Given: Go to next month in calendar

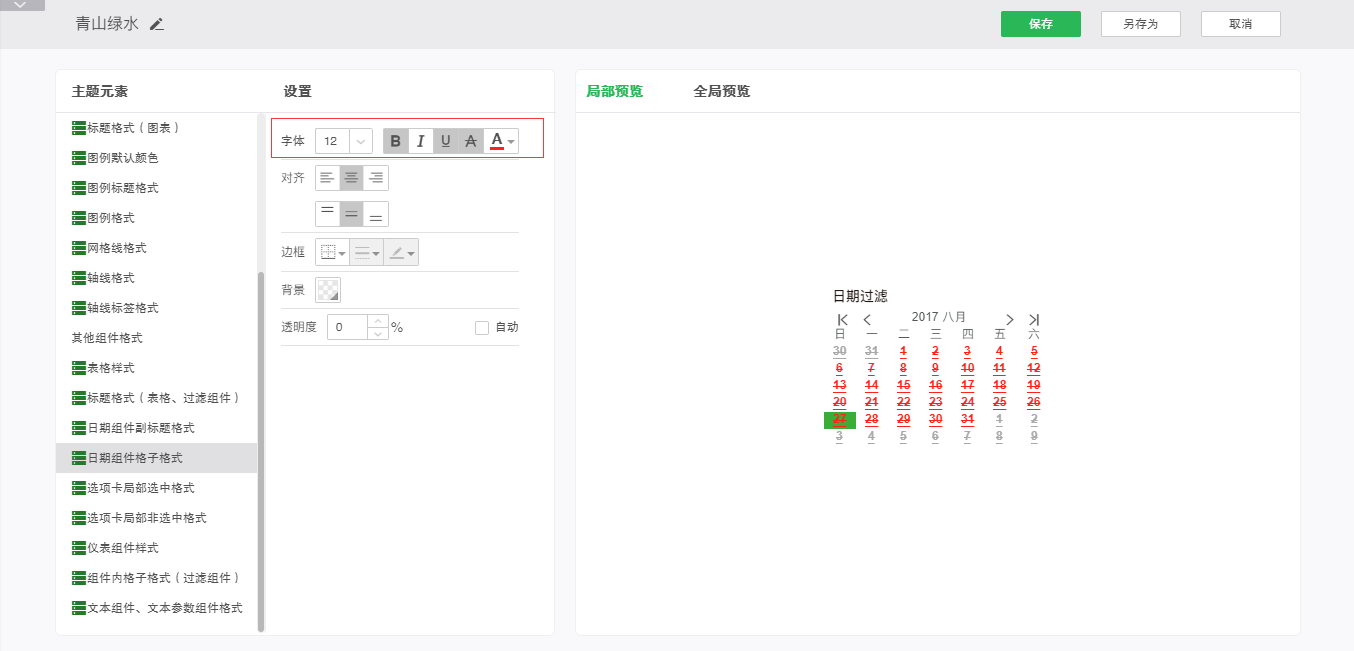Looking at the screenshot, I should pos(1010,319).
